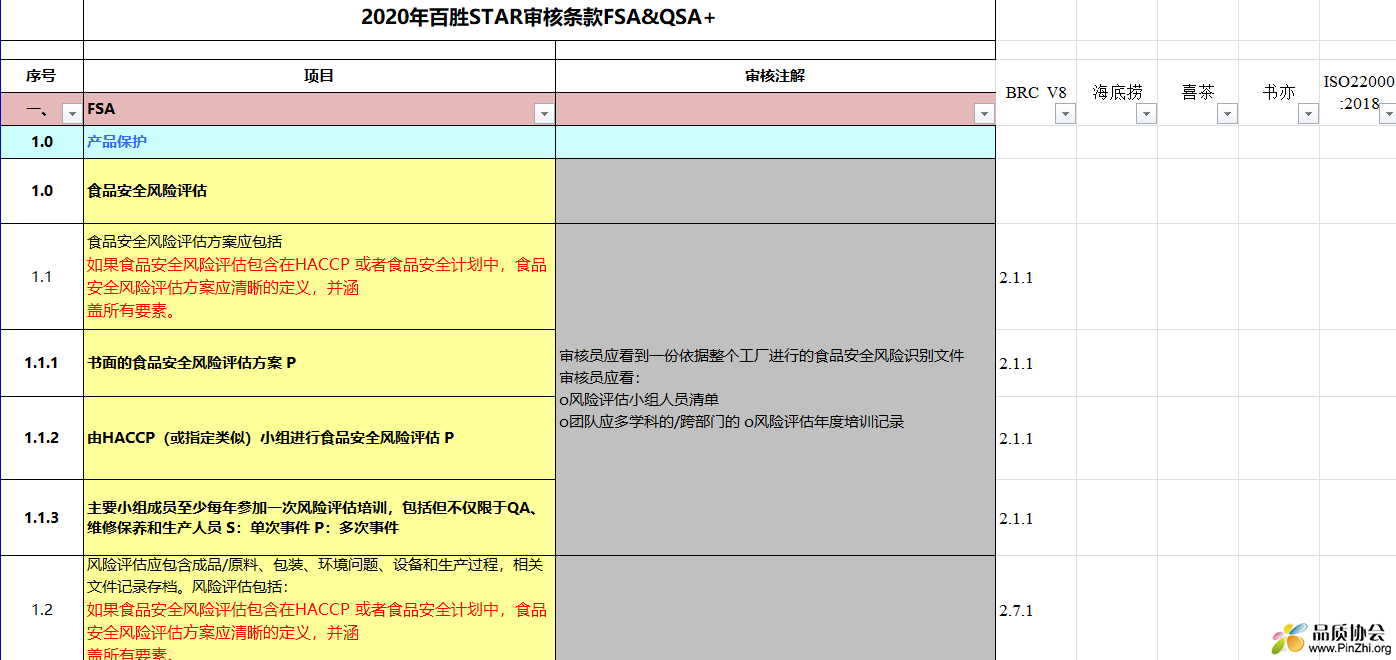Select cell 书面的食品安全风险评估方案 P
Viewport: 1396px width, 660px height.
[x=319, y=363]
